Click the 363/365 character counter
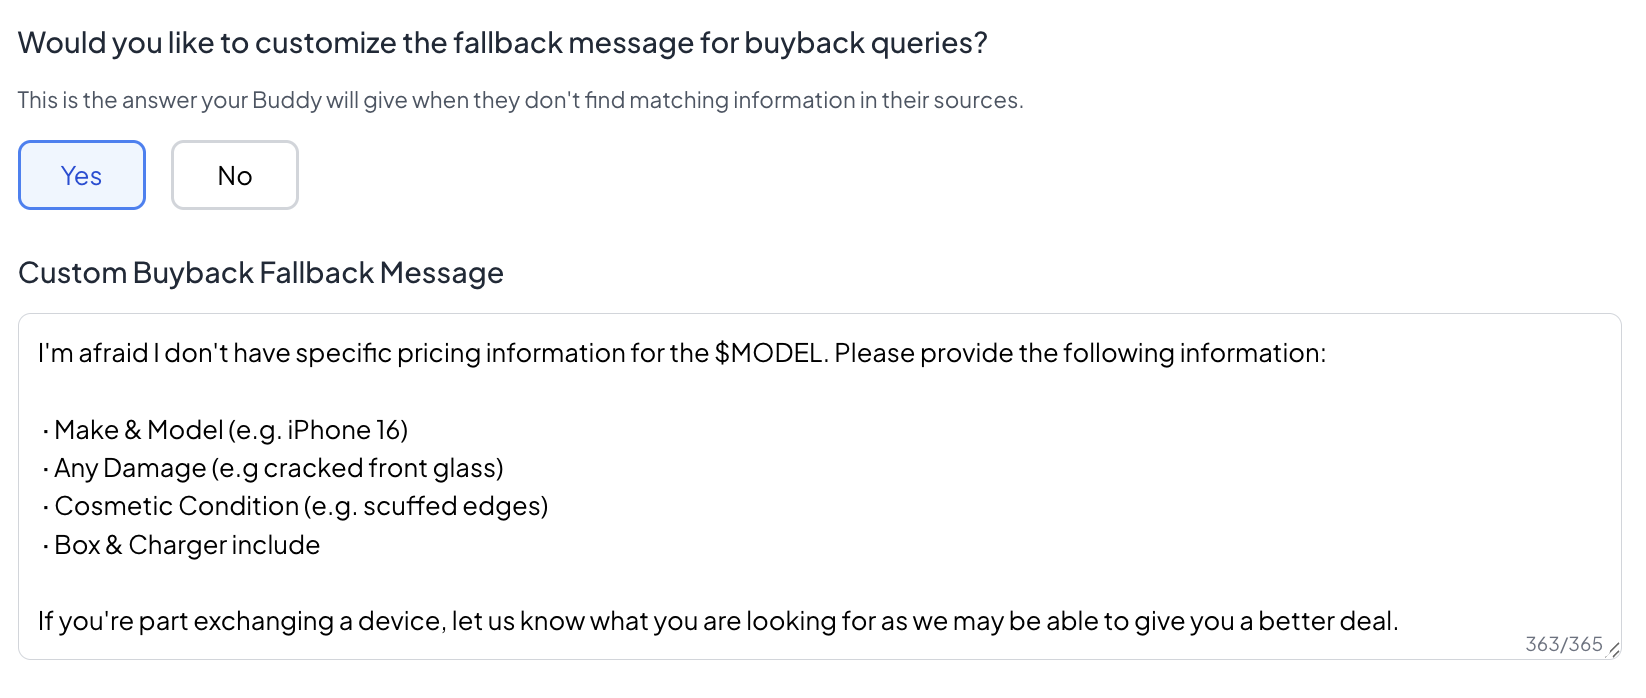 coord(1563,643)
